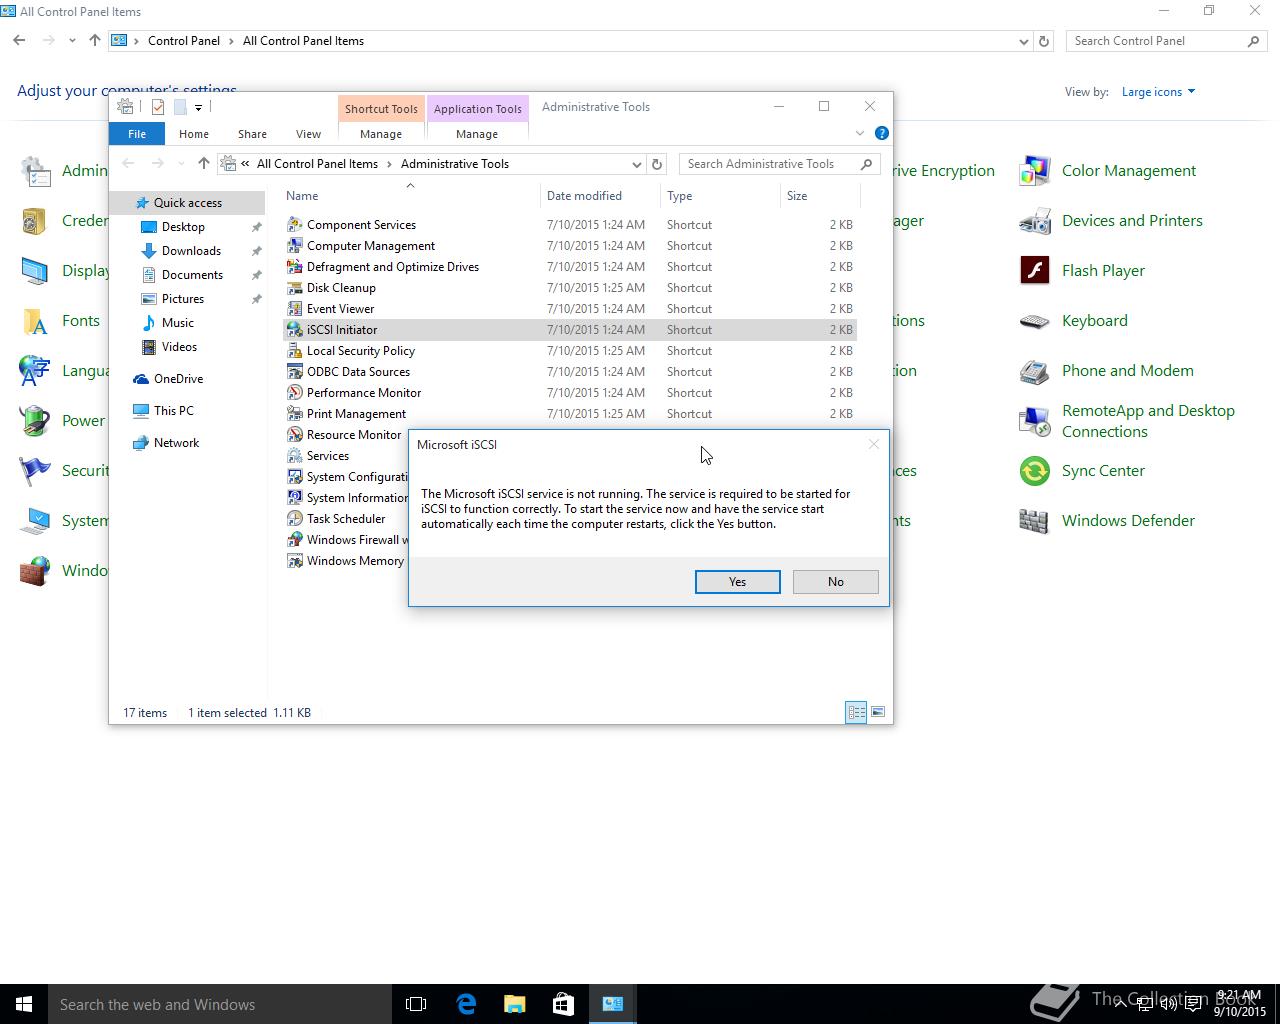1280x1024 pixels.
Task: Select Print Management icon
Action: pos(295,414)
